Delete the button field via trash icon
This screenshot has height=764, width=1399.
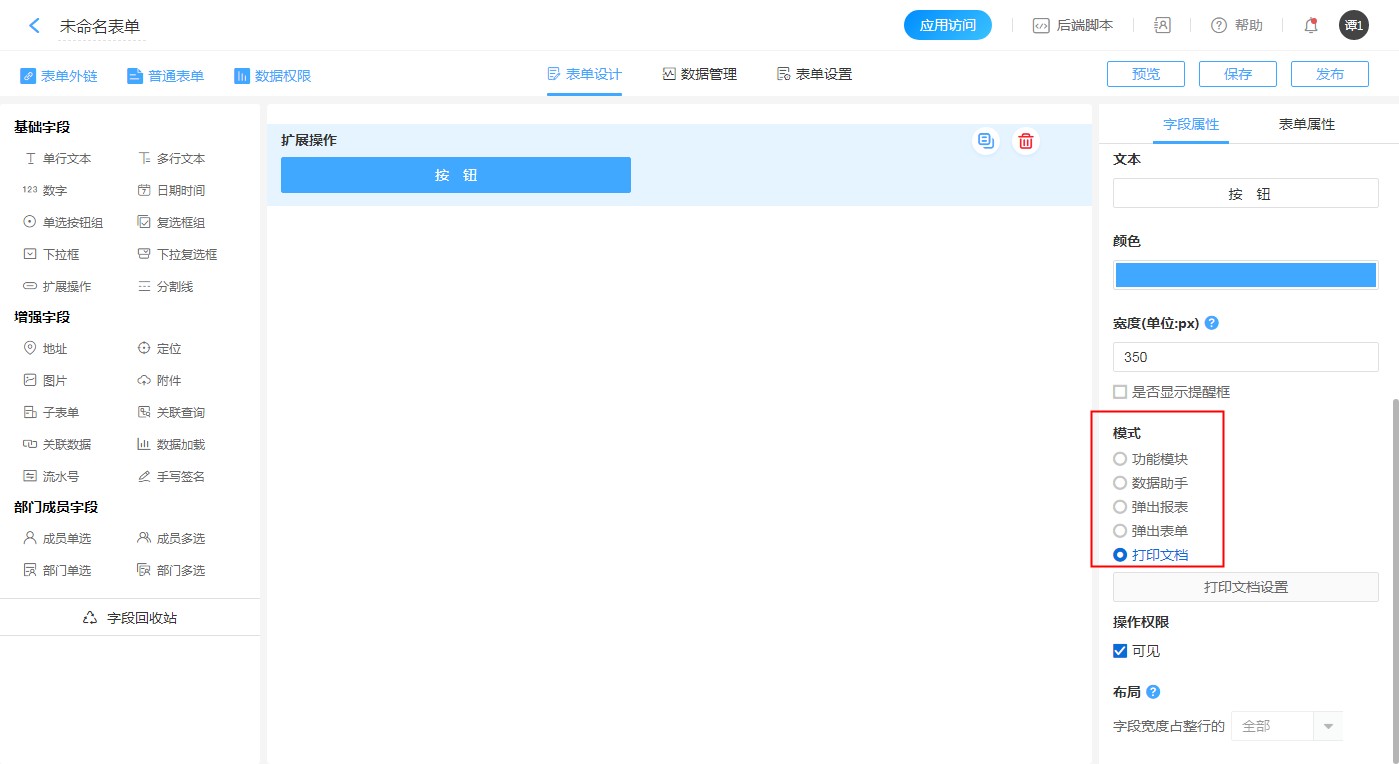pyautogui.click(x=1024, y=141)
